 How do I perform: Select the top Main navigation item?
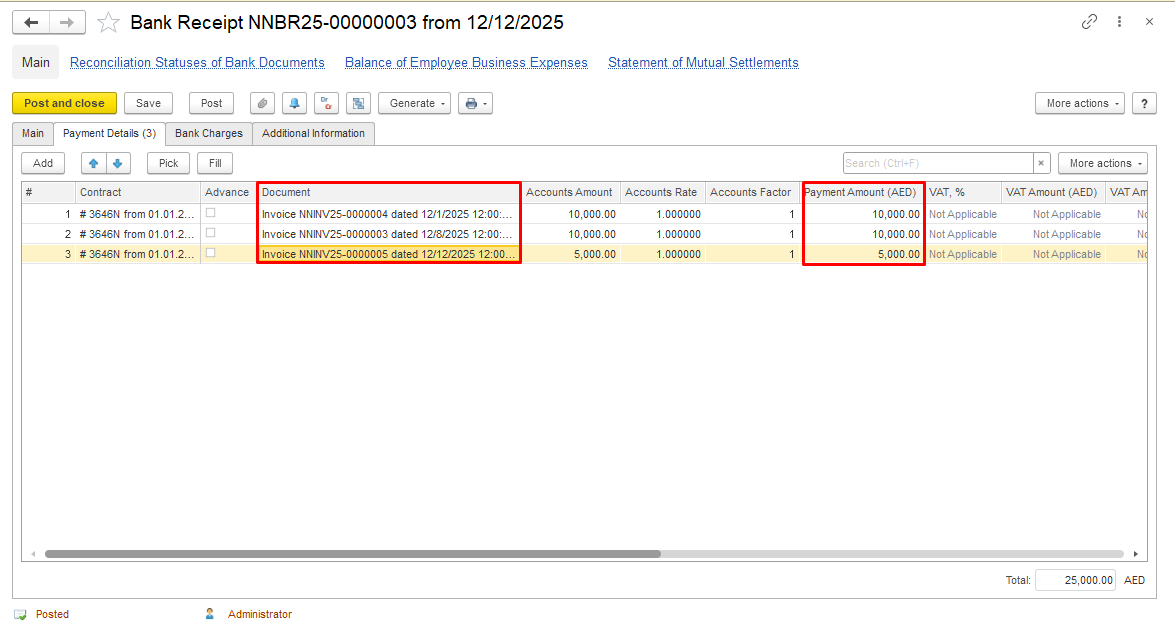click(x=36, y=63)
